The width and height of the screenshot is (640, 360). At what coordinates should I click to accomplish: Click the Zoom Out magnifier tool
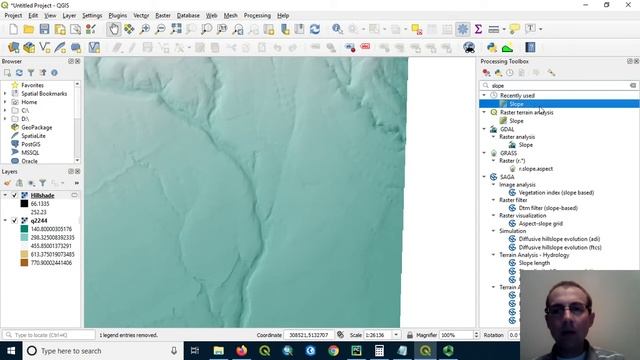(160, 29)
